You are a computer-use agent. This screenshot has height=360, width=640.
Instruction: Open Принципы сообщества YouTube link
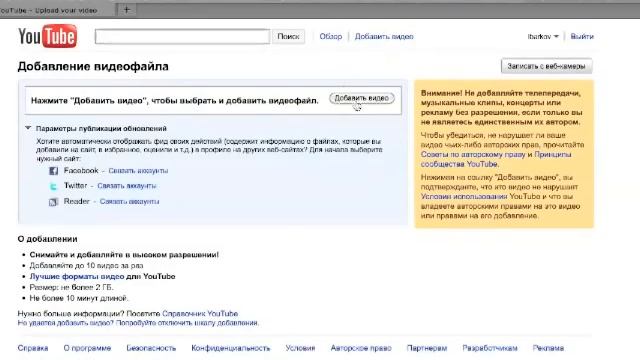point(496,159)
